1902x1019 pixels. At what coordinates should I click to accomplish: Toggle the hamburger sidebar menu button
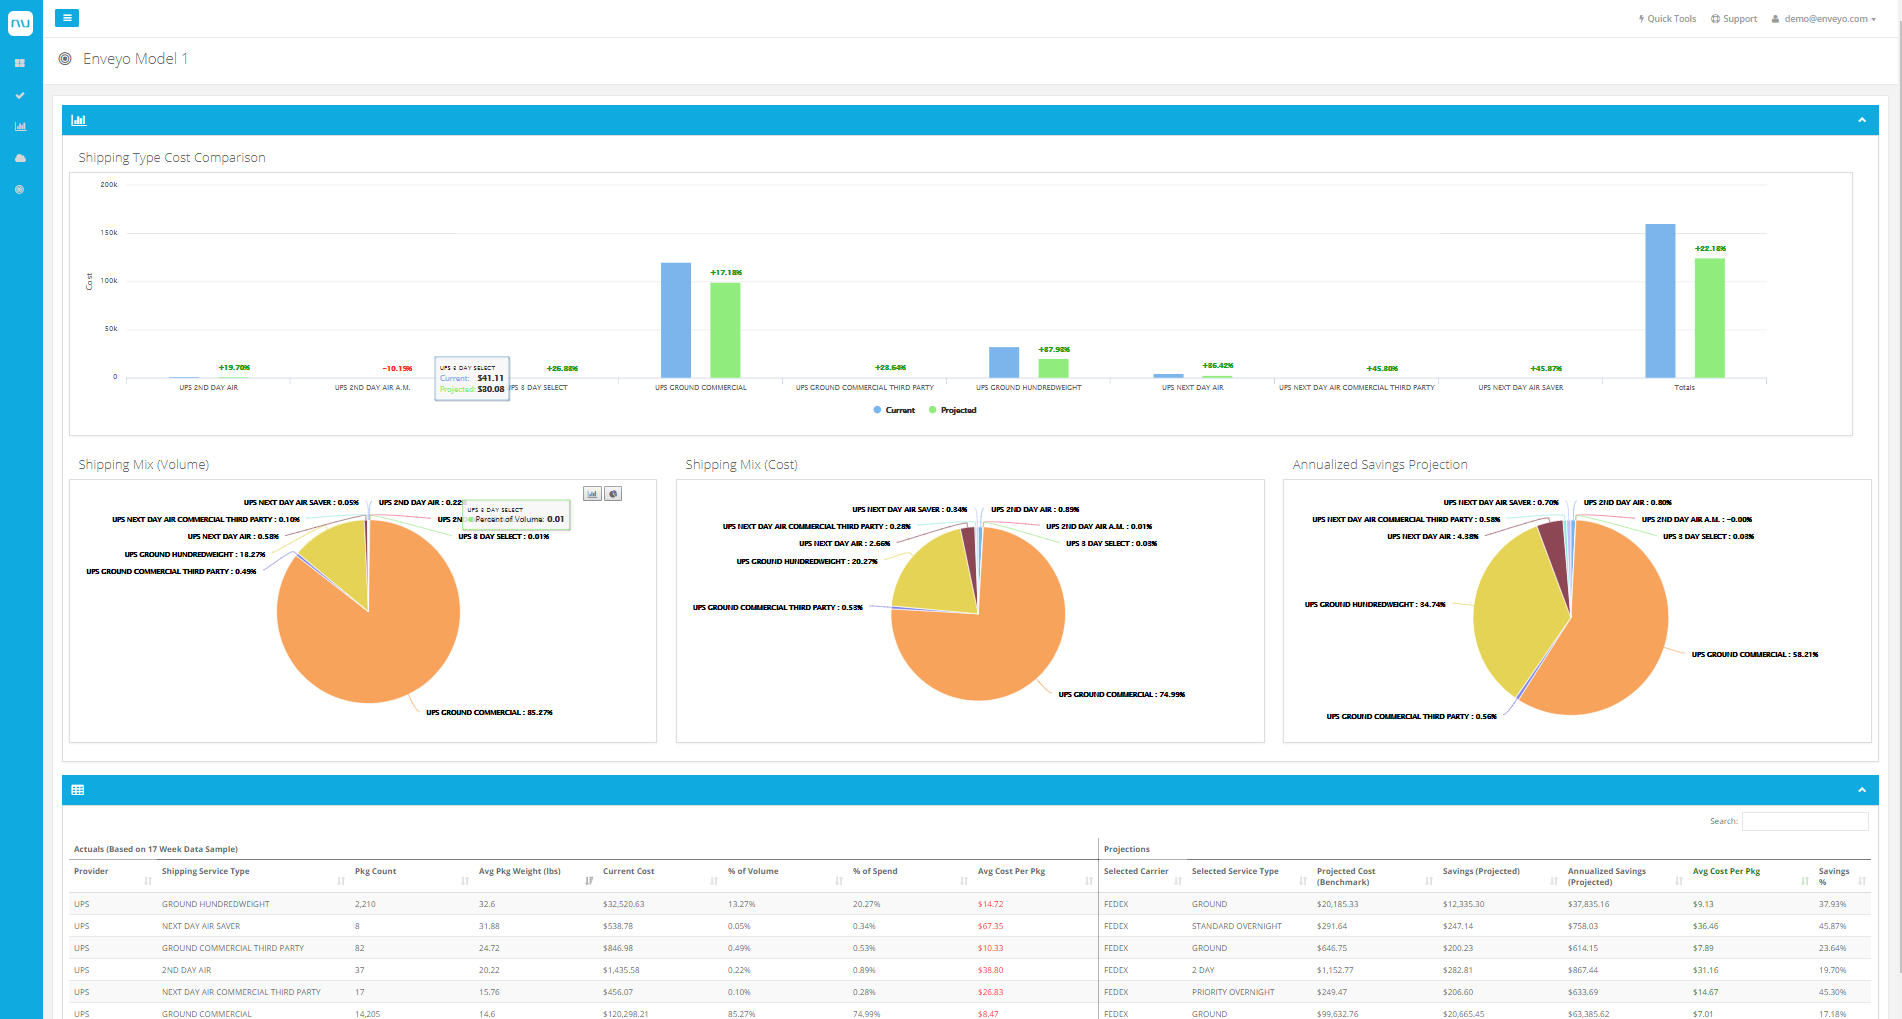pos(66,18)
